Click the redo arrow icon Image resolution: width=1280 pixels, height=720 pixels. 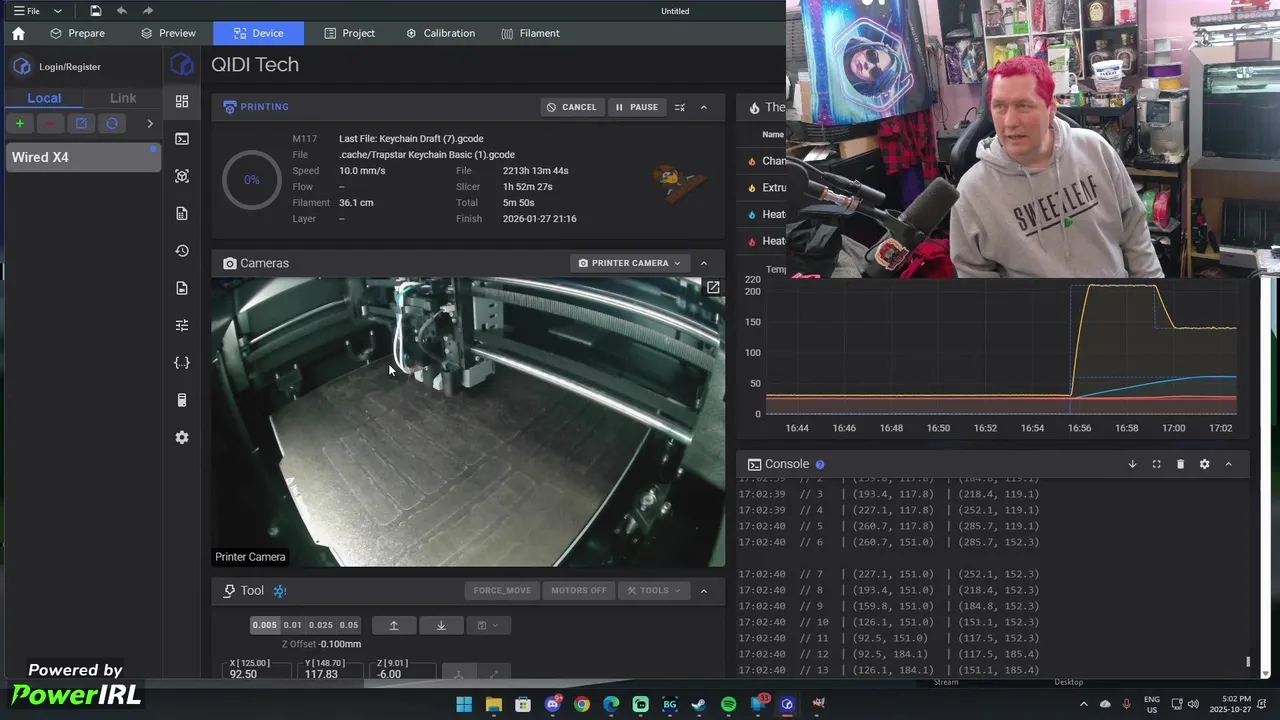coord(148,11)
